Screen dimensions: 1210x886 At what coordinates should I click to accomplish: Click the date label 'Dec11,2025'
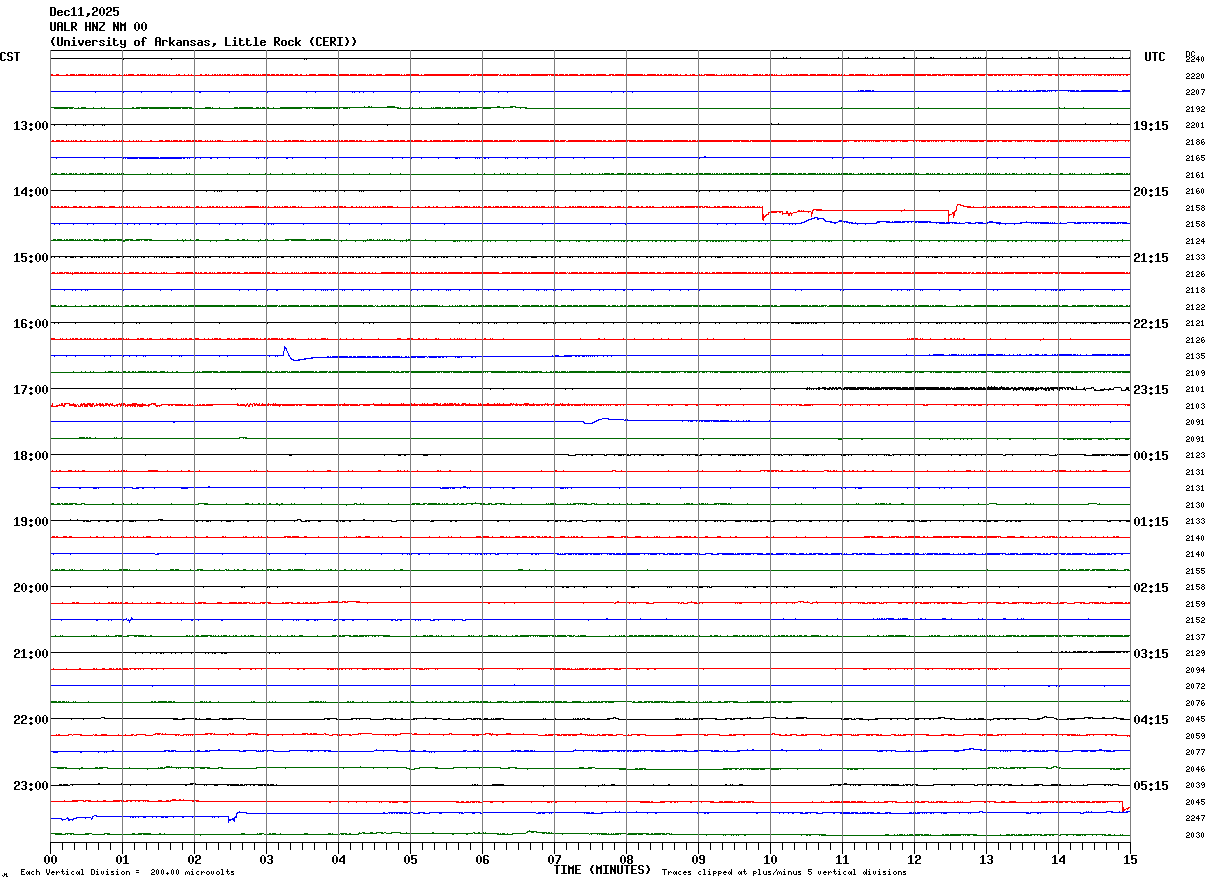pos(85,12)
